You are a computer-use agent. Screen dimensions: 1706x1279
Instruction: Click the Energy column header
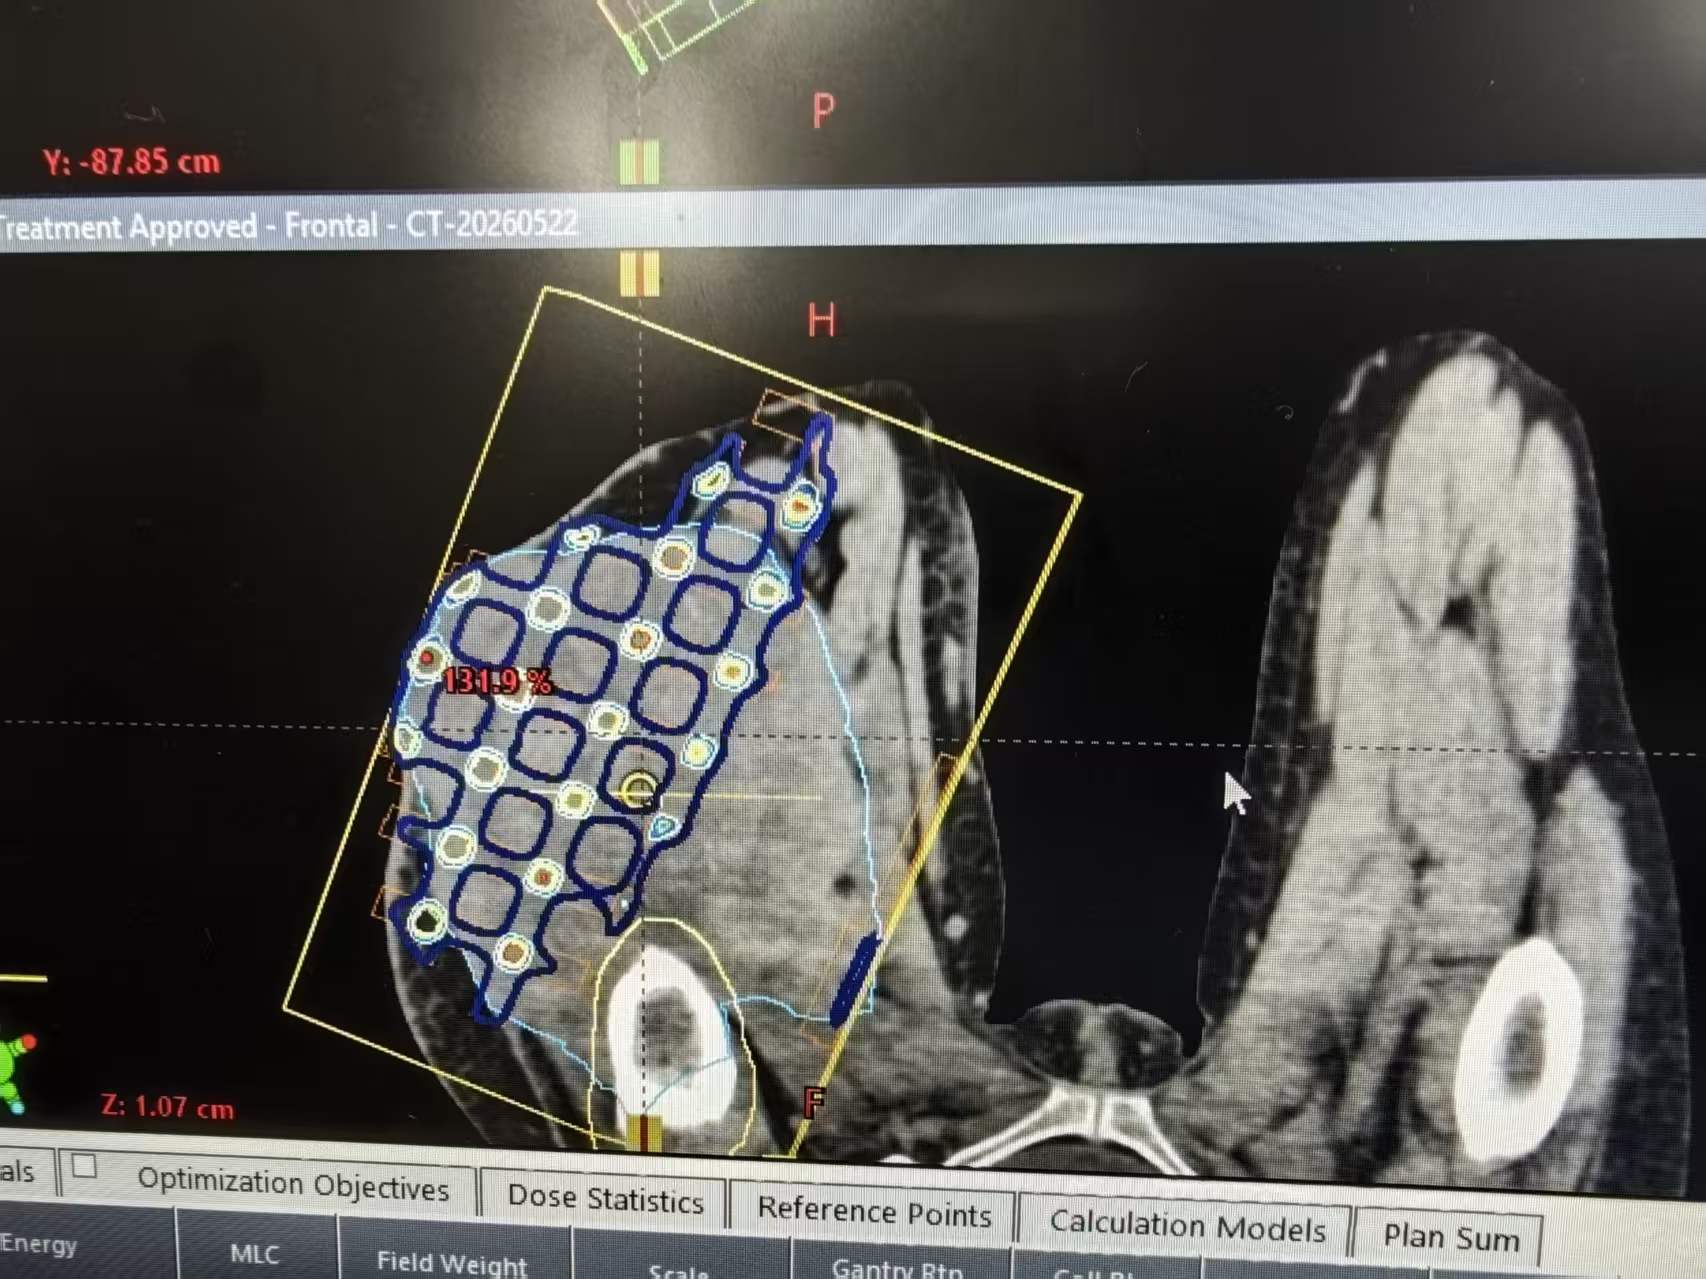40,1244
